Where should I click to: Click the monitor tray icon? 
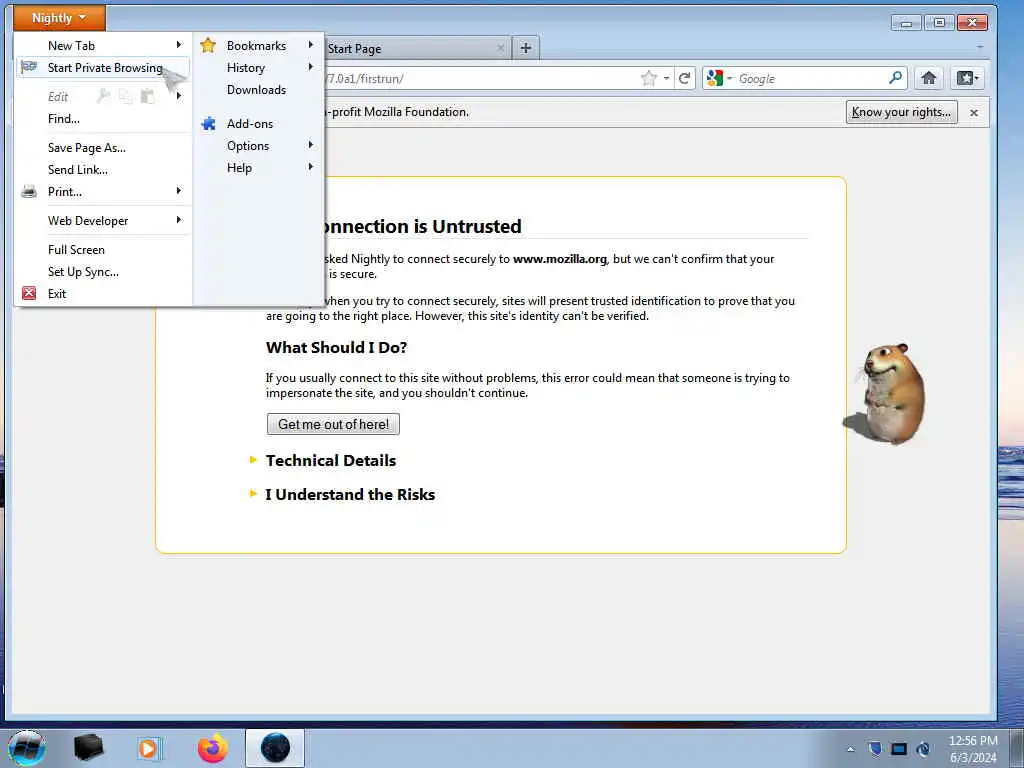tap(899, 749)
